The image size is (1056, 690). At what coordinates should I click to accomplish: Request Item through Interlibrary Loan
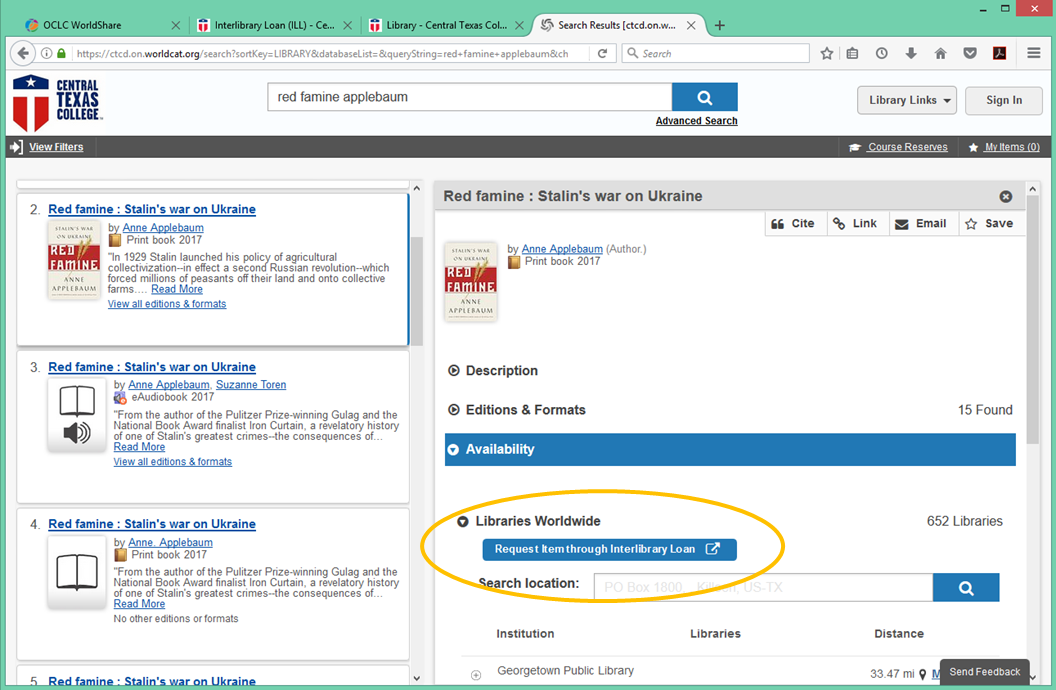[x=609, y=549]
